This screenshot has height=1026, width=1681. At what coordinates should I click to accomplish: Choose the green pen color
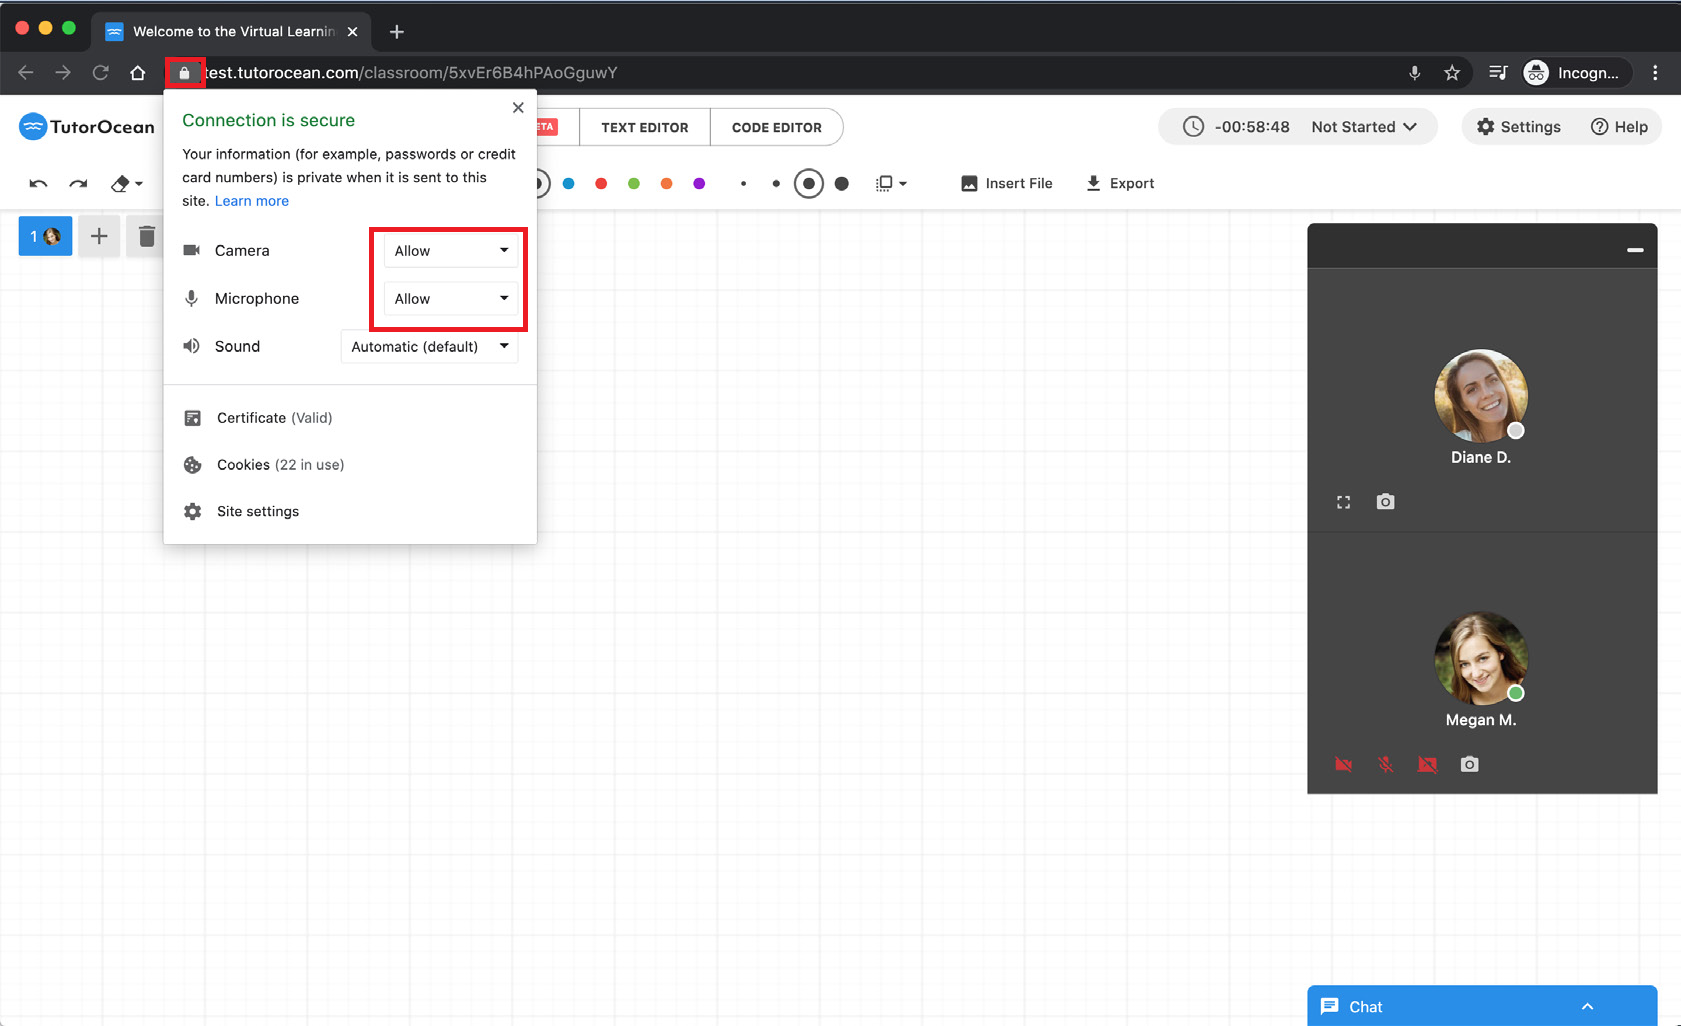pyautogui.click(x=634, y=183)
